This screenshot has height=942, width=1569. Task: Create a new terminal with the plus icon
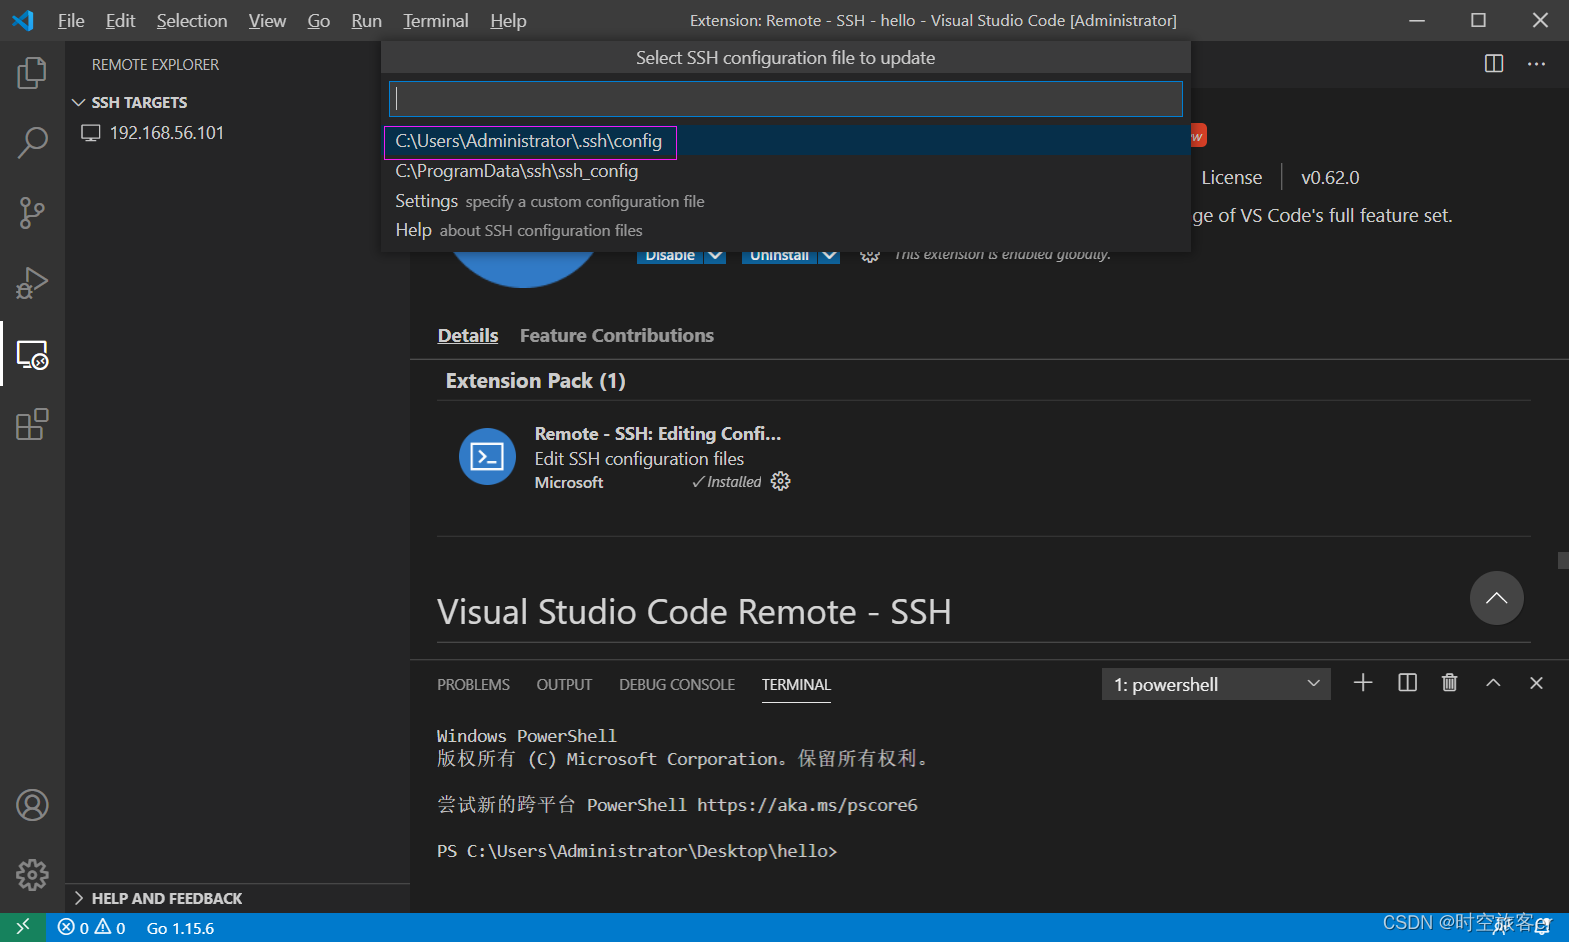coord(1363,683)
